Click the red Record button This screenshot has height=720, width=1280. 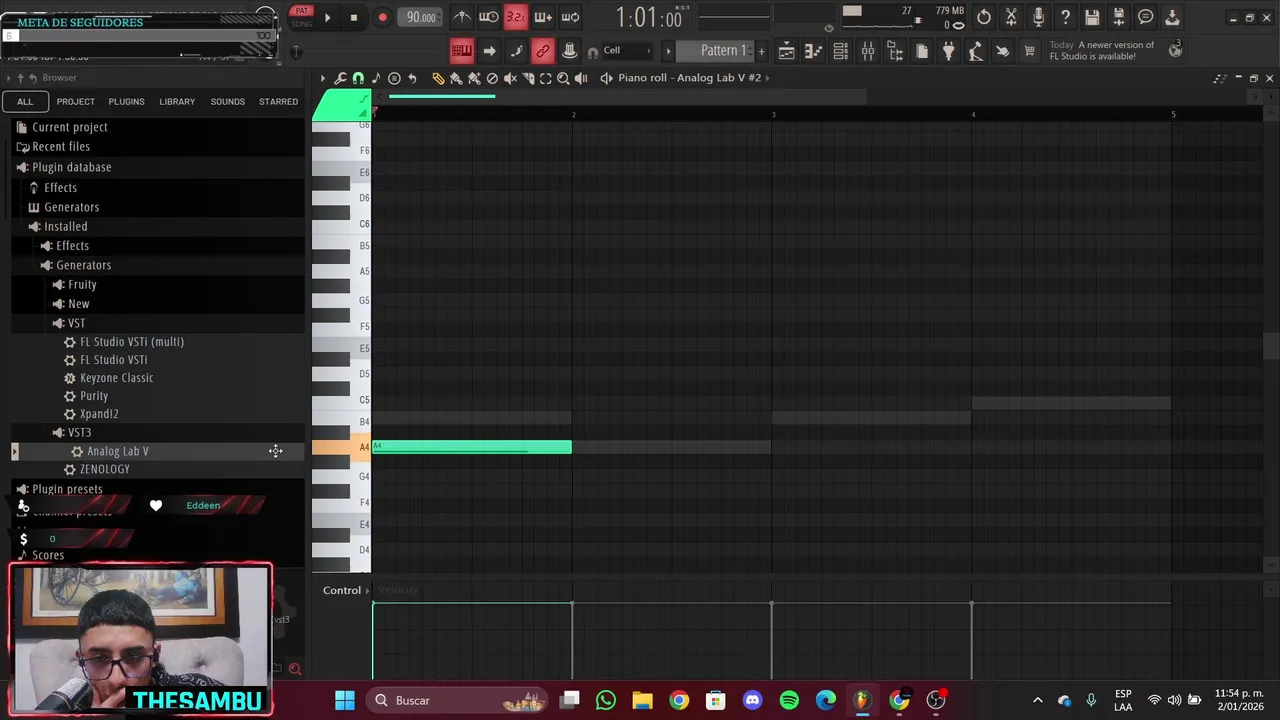(382, 17)
